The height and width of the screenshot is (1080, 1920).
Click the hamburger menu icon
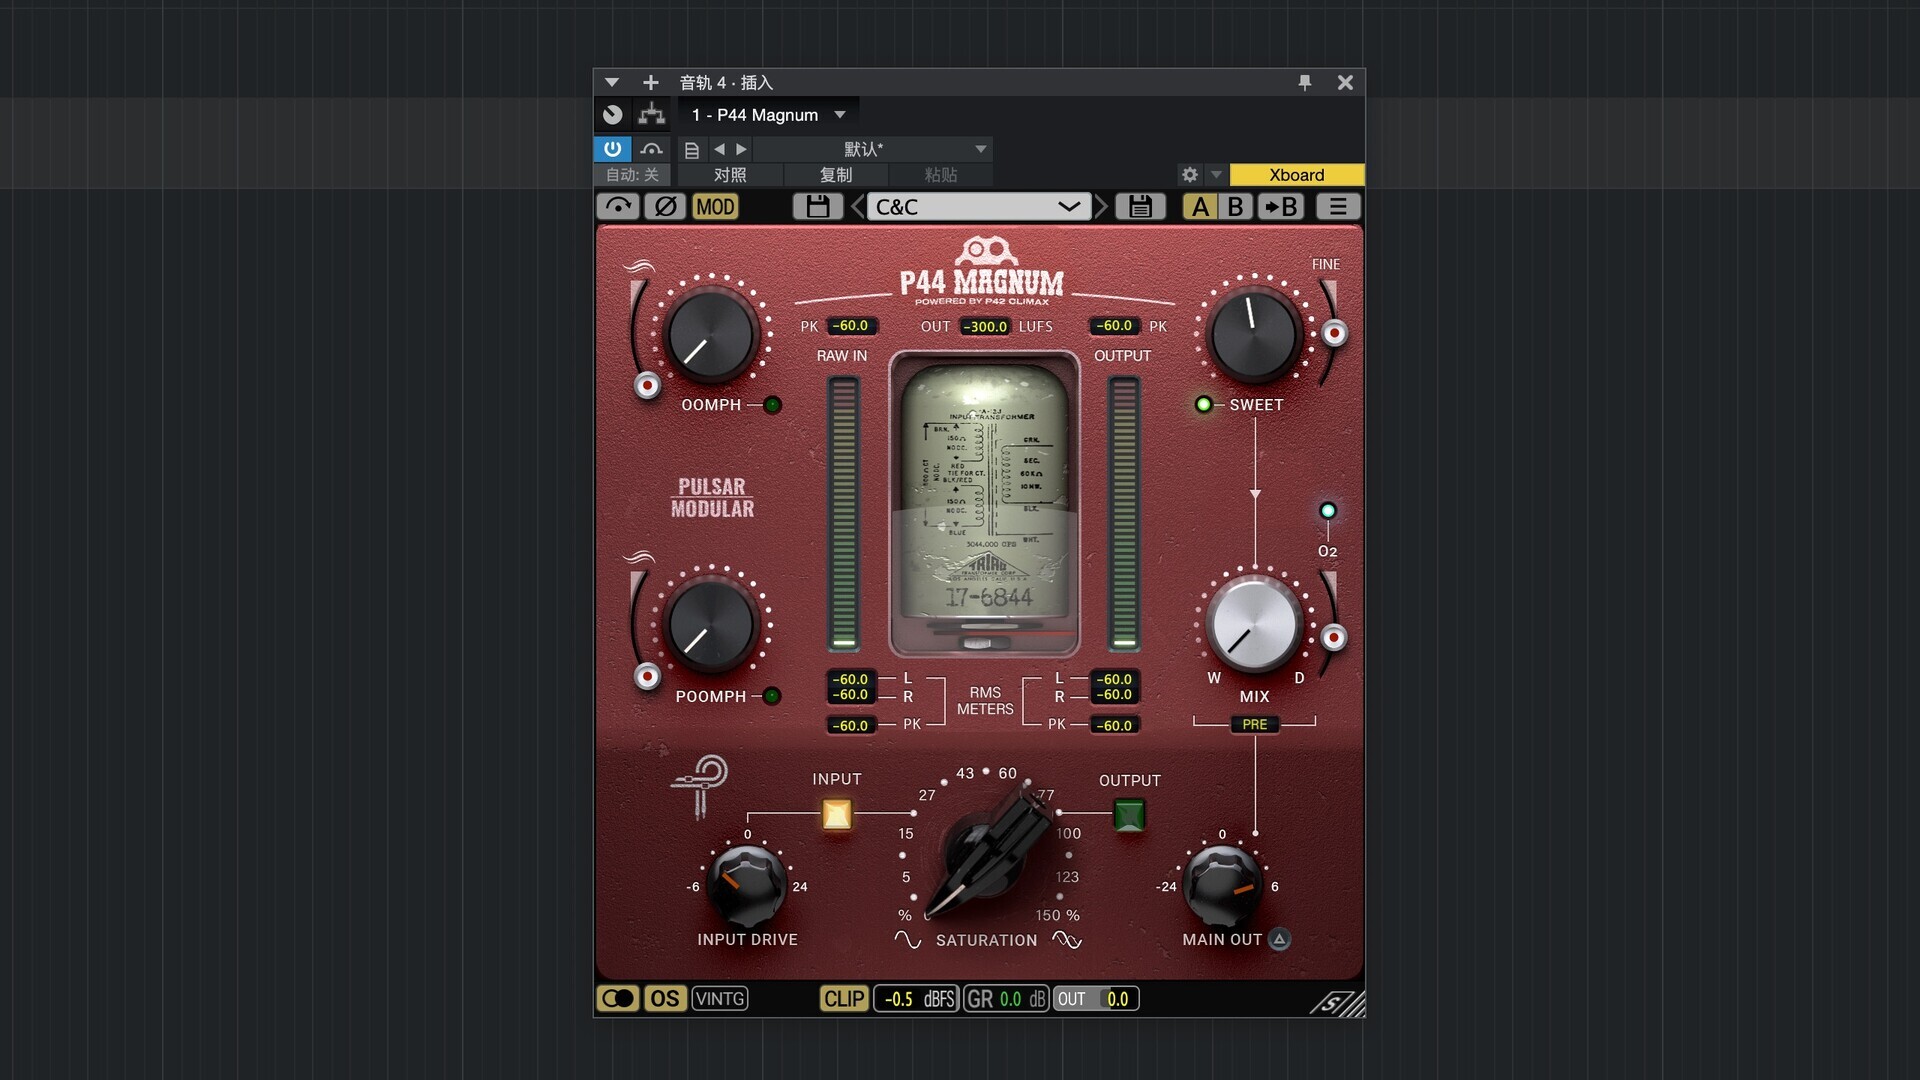pos(1337,207)
